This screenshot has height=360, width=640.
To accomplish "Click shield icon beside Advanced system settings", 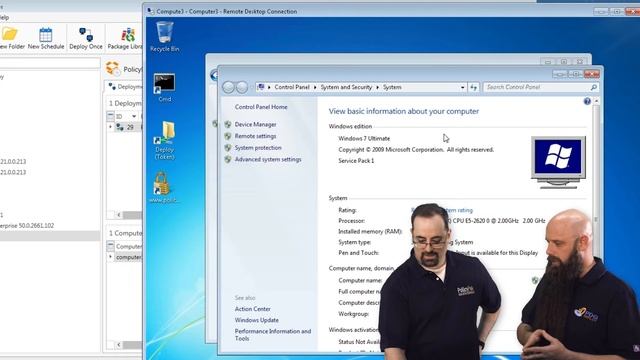I will (228, 160).
